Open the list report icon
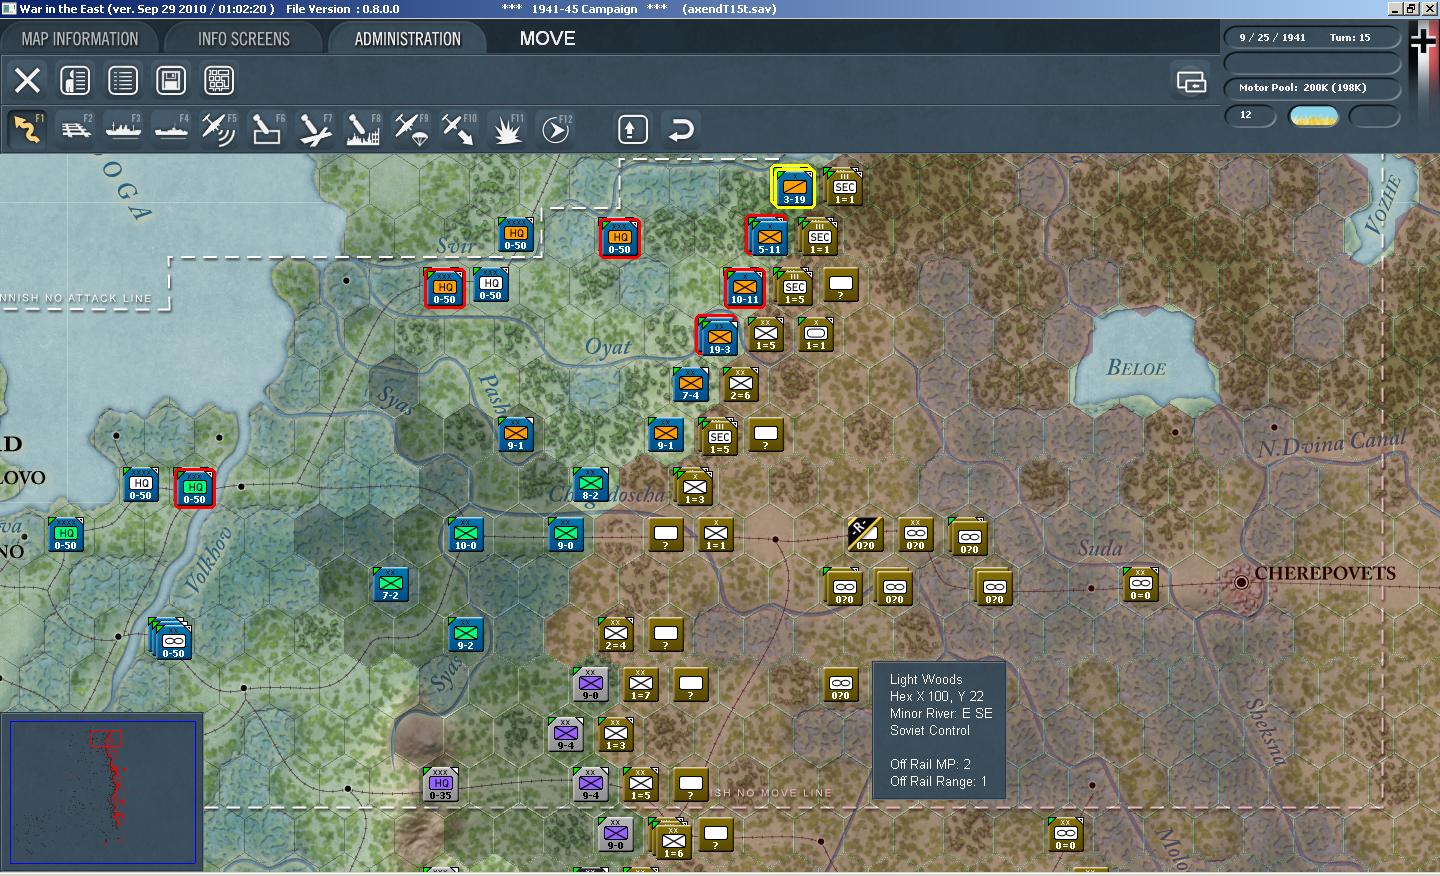 click(x=123, y=80)
